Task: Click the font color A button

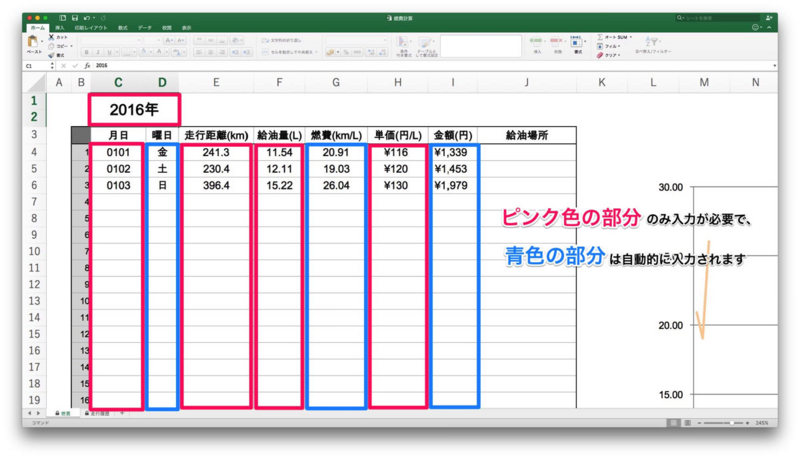Action: coord(160,52)
